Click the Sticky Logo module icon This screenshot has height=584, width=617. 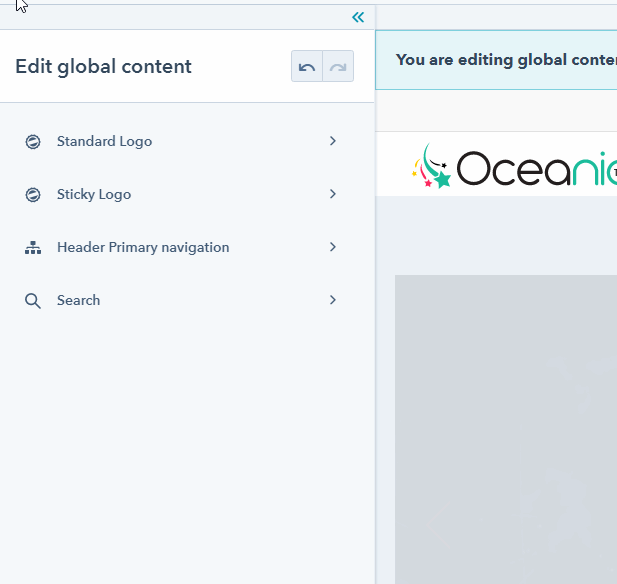33,195
